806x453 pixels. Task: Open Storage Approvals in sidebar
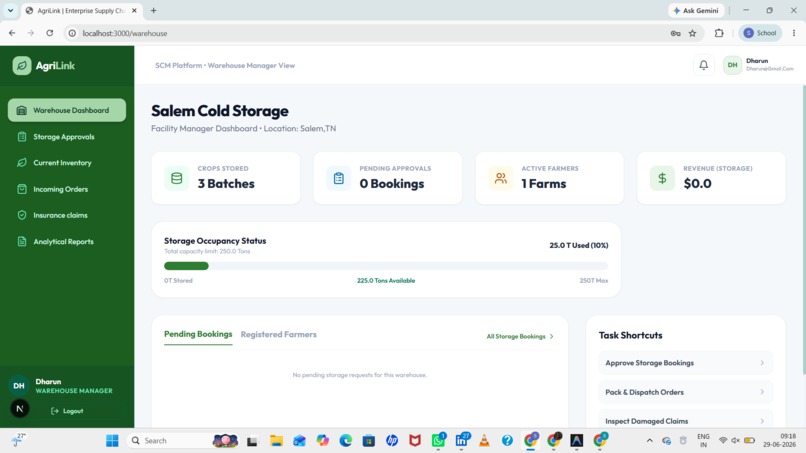coord(64,137)
